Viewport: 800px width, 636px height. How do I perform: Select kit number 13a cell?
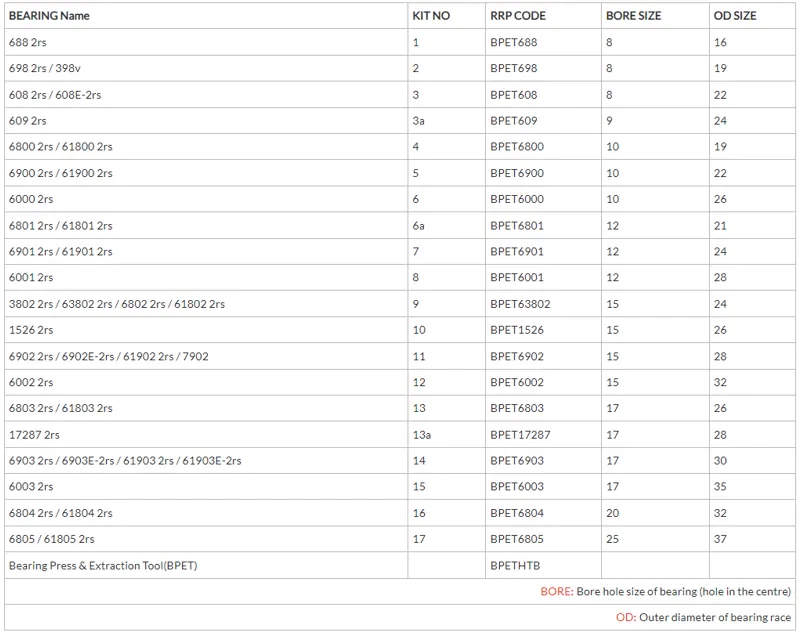pos(421,435)
